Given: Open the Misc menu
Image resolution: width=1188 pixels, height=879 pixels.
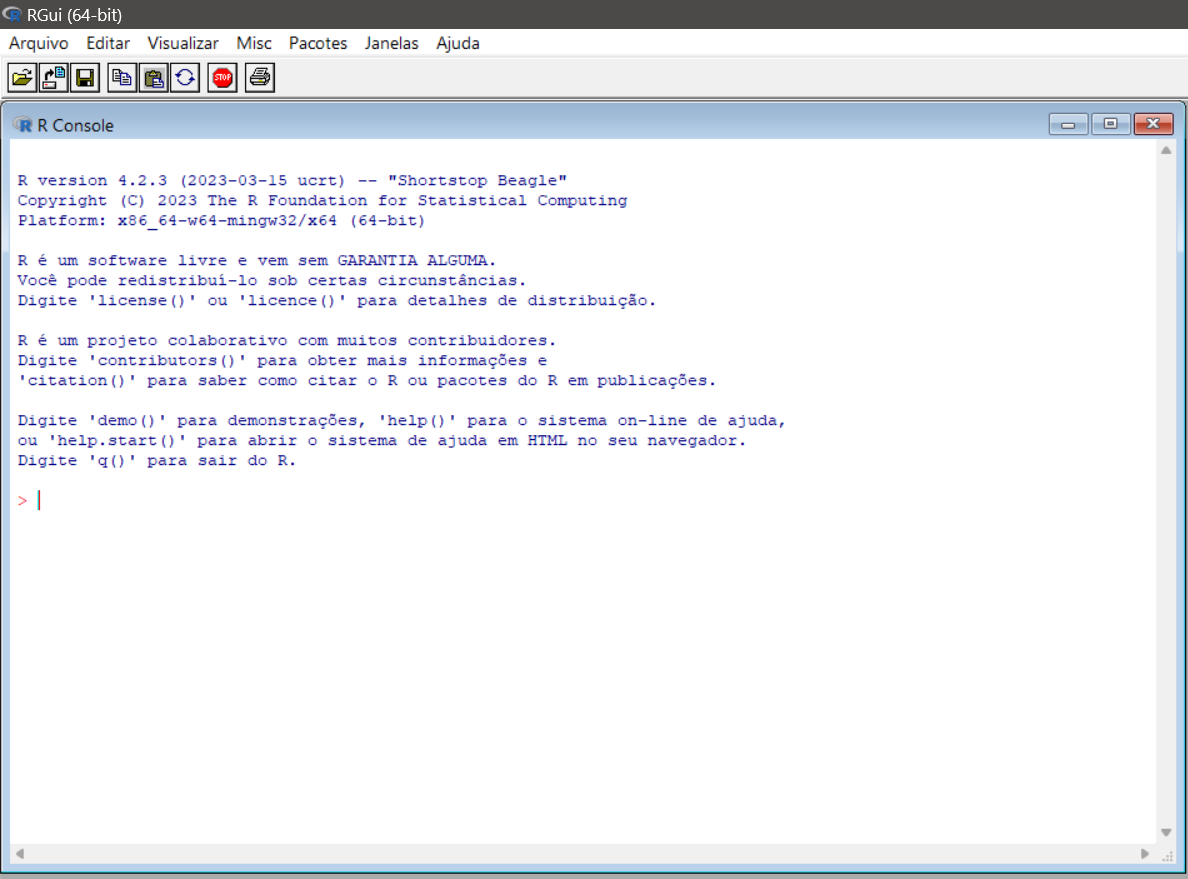Looking at the screenshot, I should 254,43.
